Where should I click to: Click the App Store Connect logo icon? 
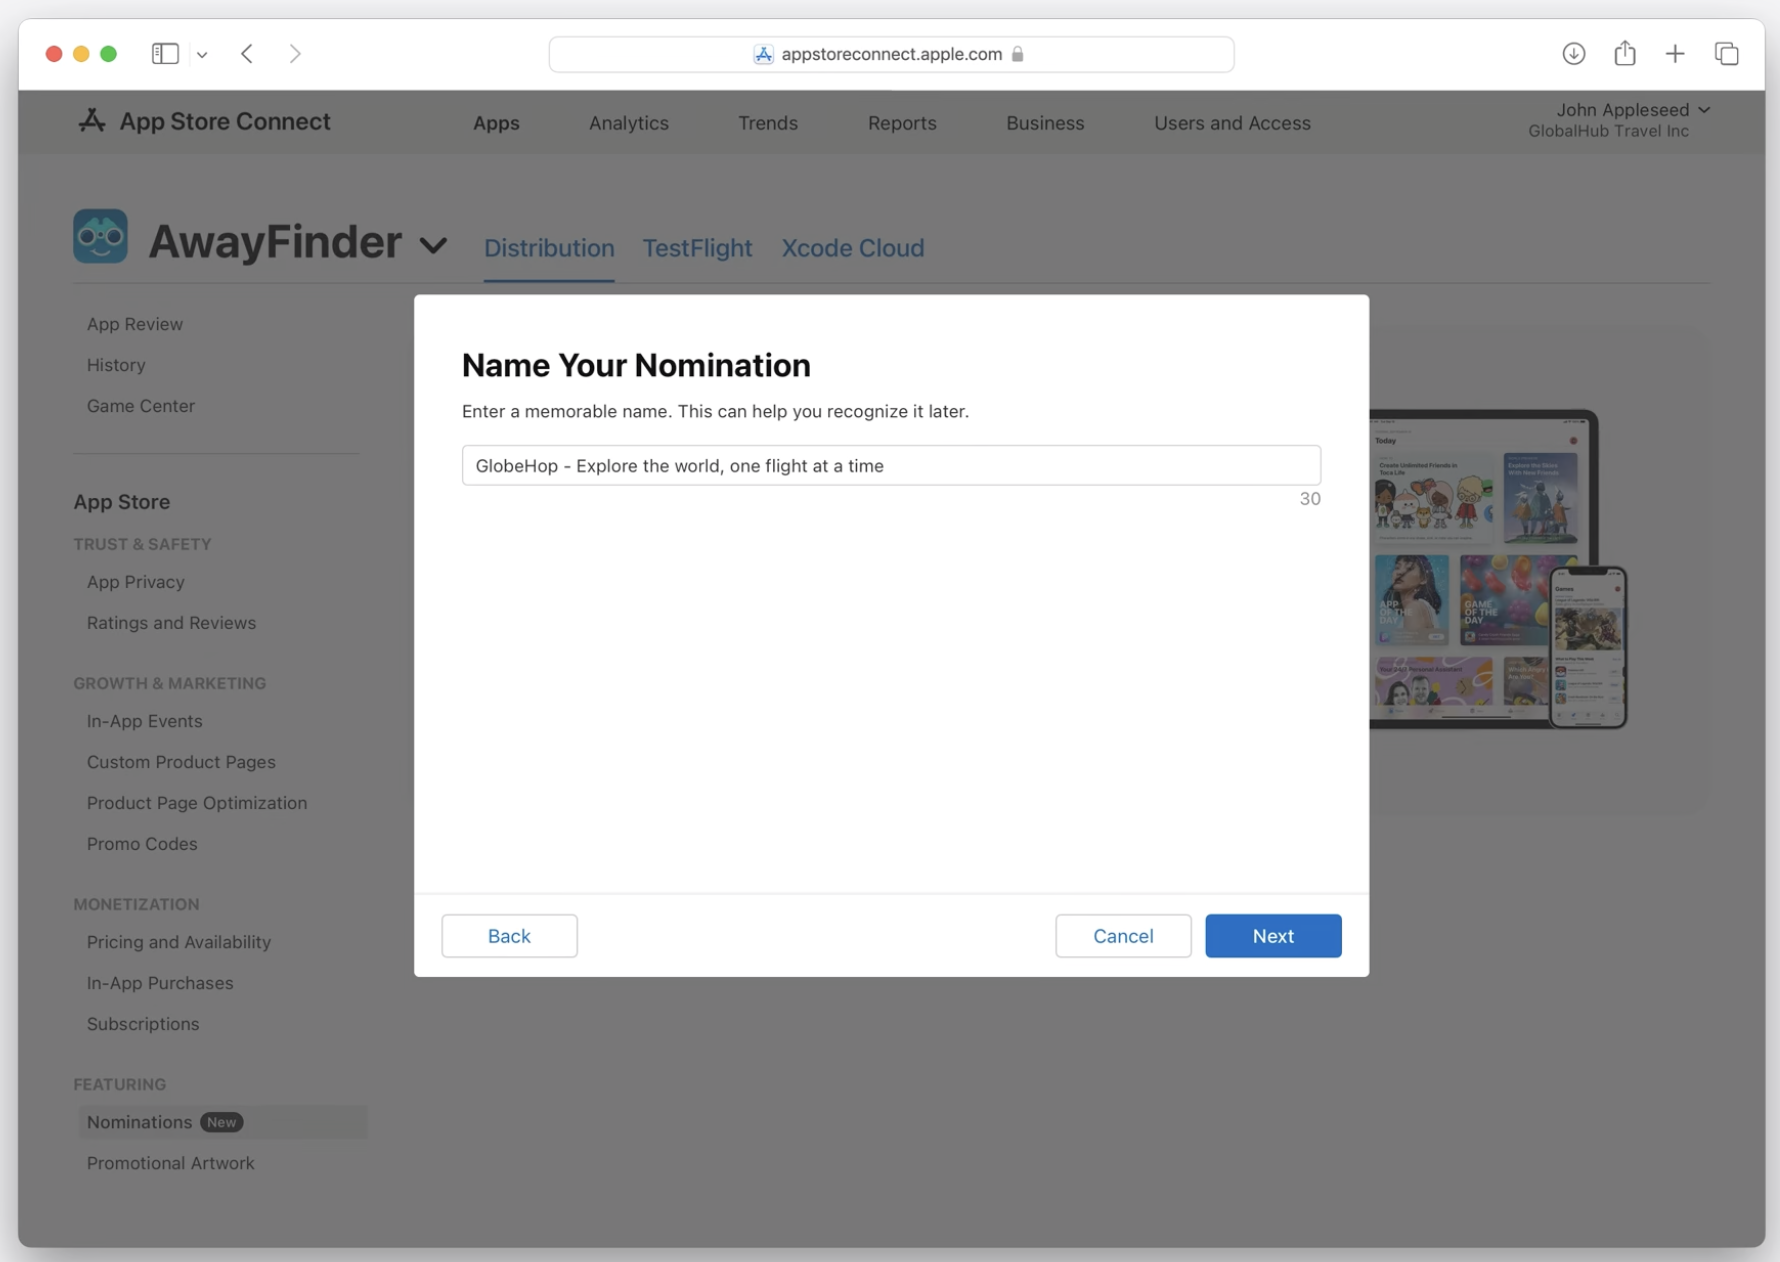pos(92,121)
